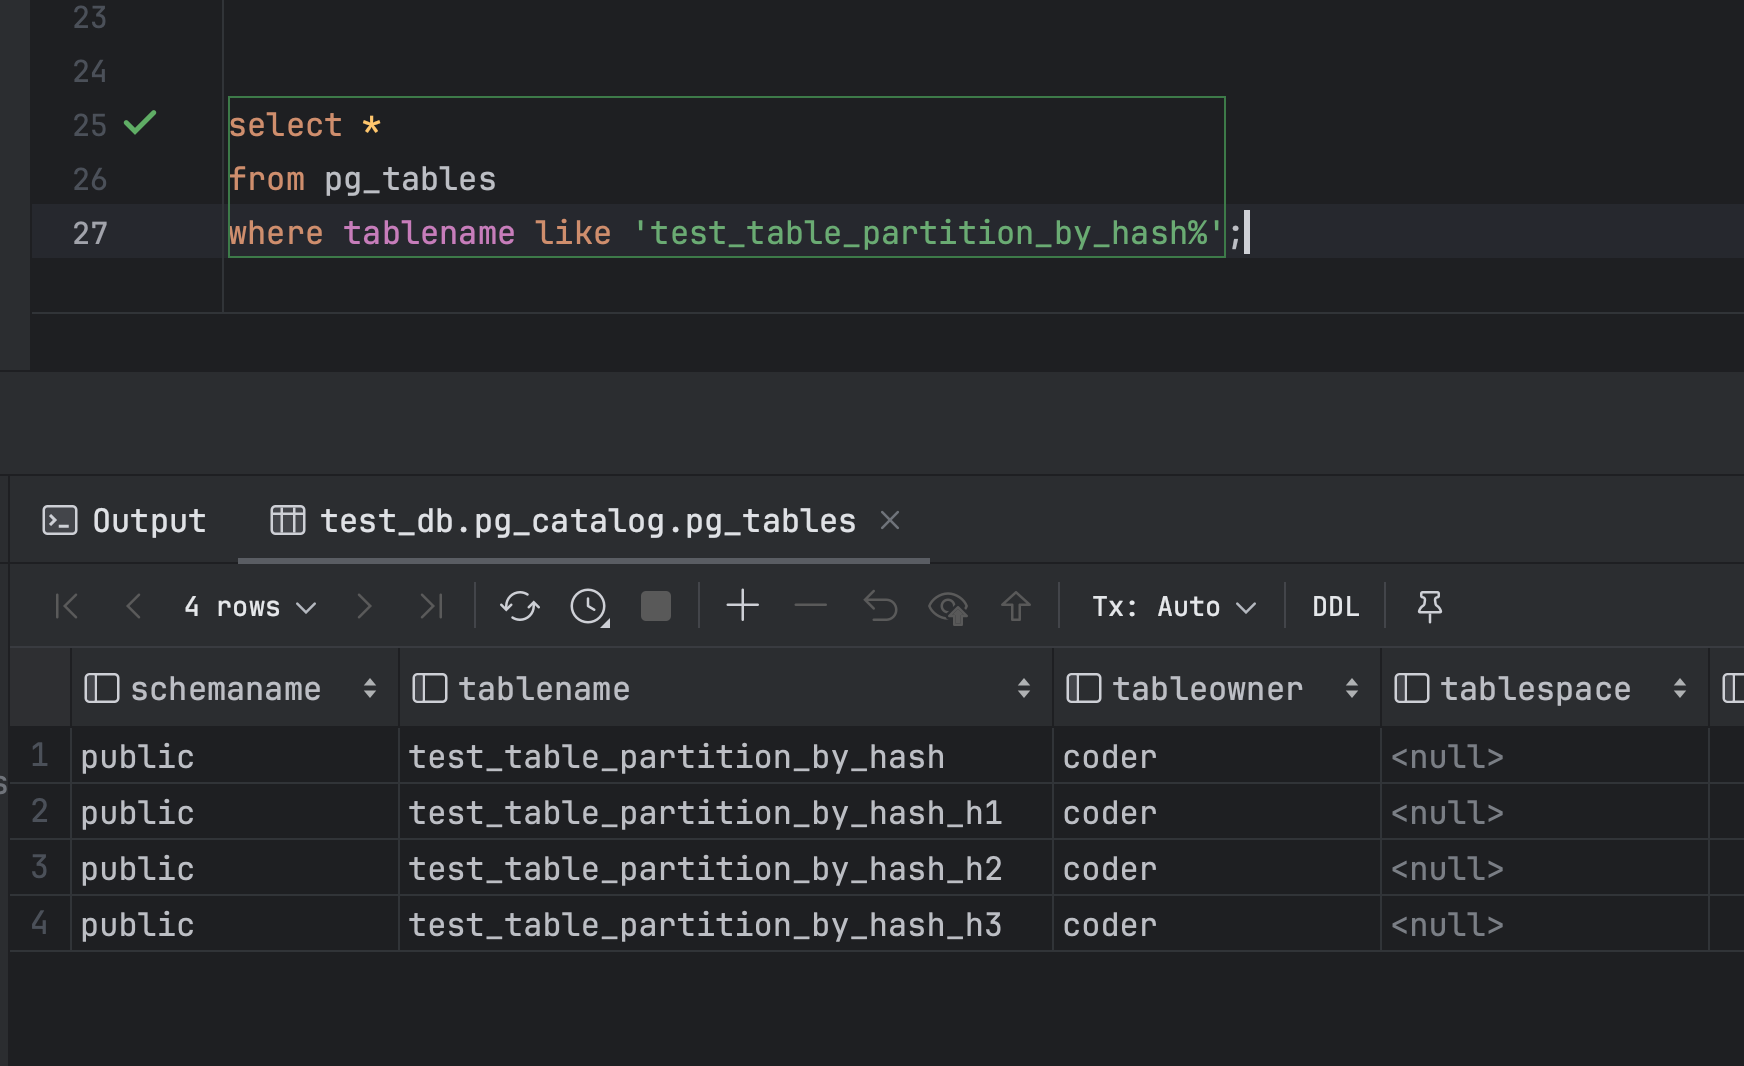Preview pending changes eye icon
Viewport: 1744px width, 1066px height.
(948, 607)
